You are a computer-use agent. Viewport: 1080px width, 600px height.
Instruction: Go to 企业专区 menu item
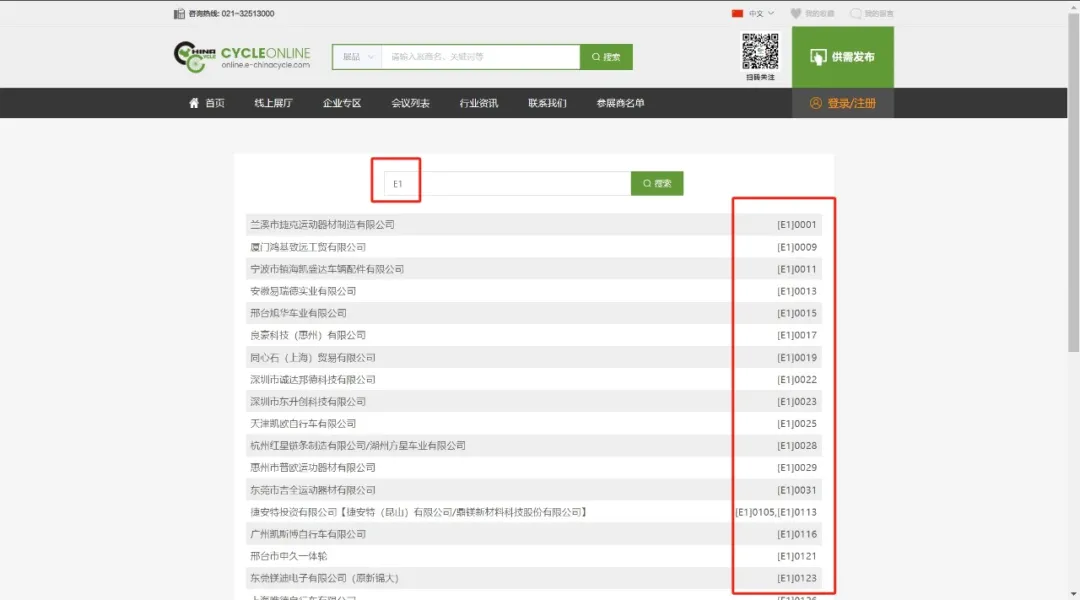342,103
